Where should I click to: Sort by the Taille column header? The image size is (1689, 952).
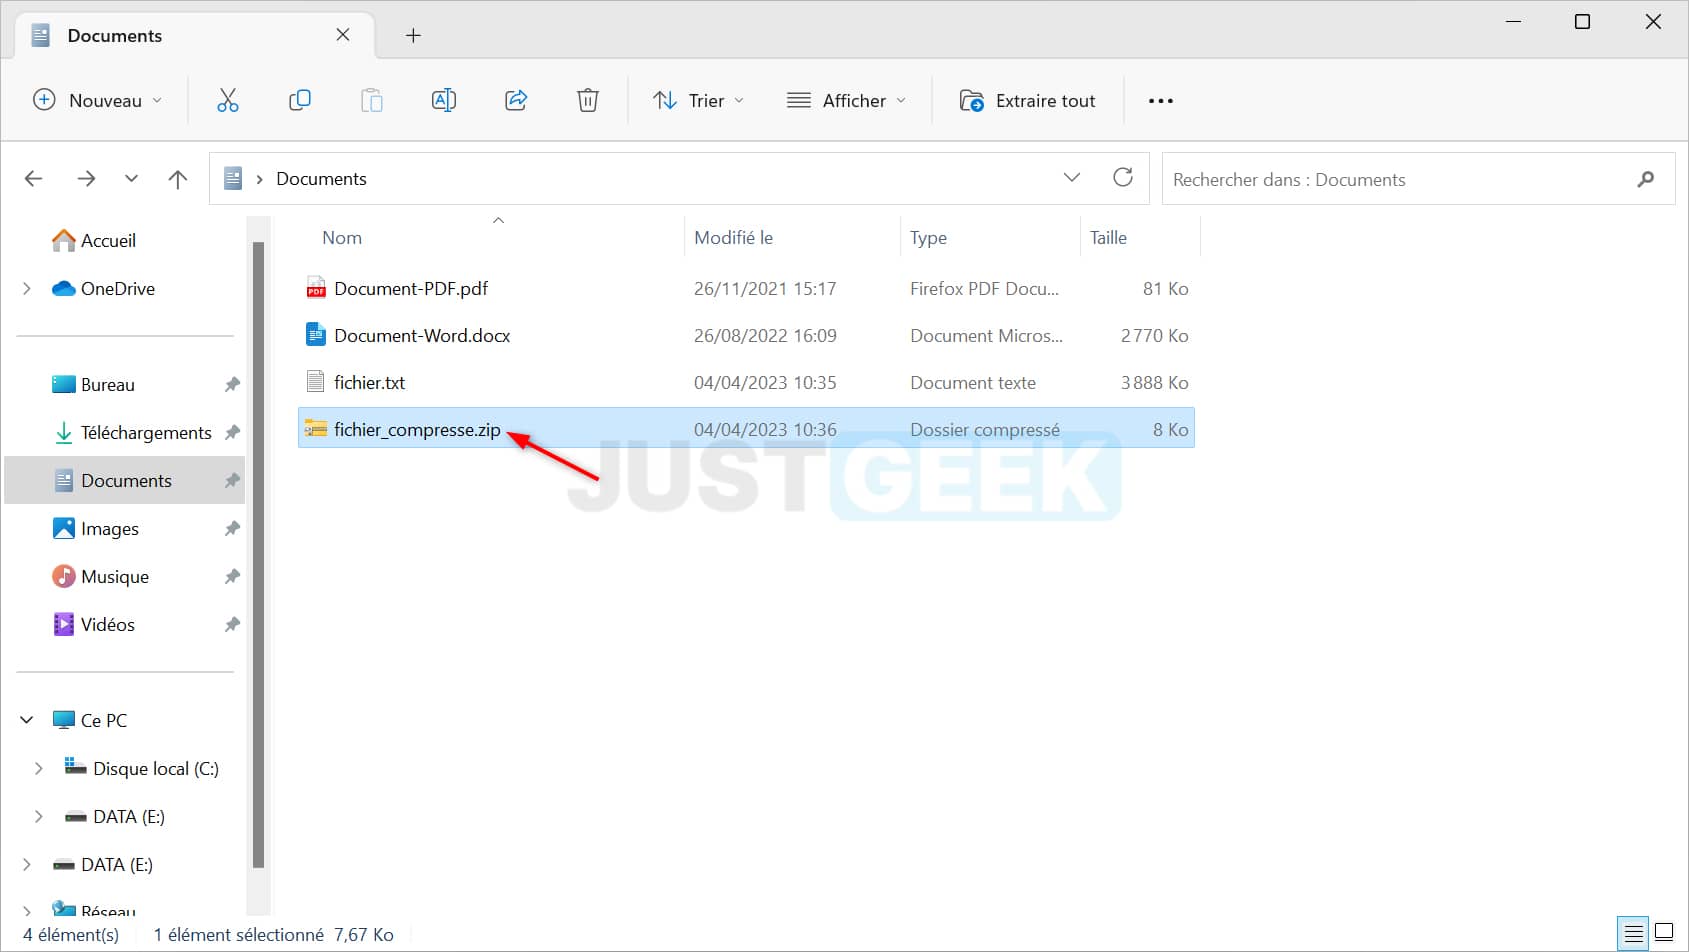click(x=1108, y=238)
